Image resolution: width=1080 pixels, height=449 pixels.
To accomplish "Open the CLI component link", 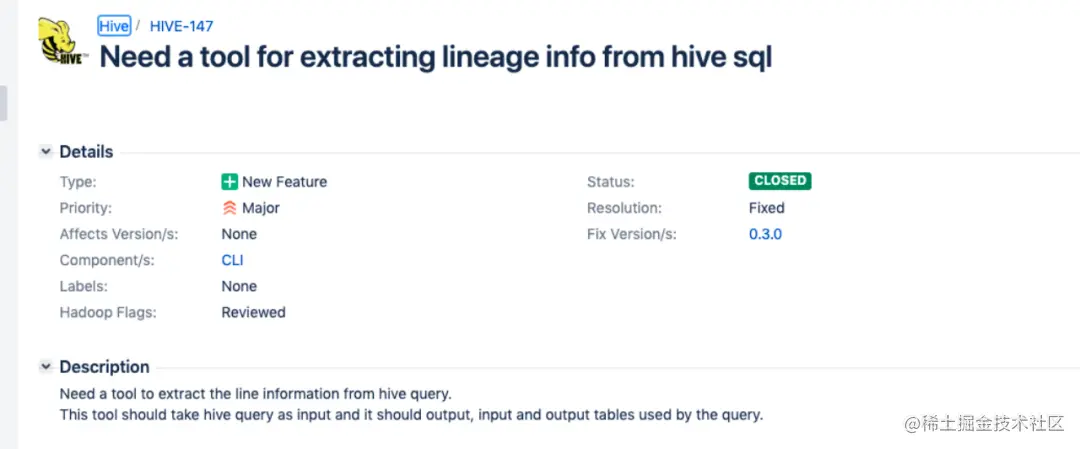I will point(232,260).
